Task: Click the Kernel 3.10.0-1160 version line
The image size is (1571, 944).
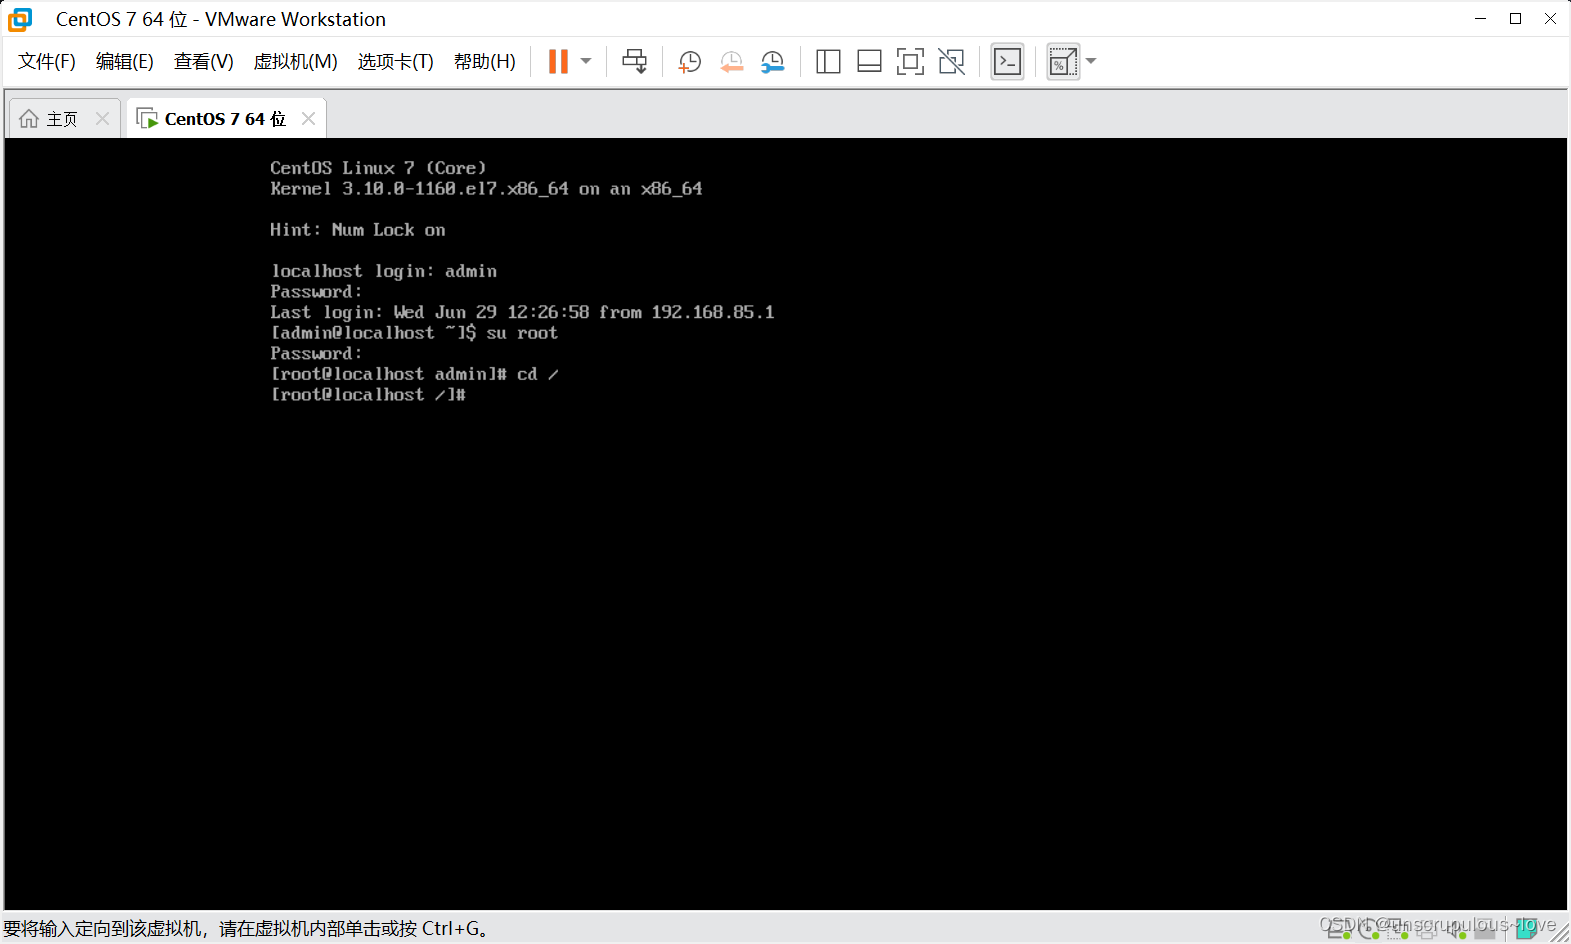Action: (486, 189)
